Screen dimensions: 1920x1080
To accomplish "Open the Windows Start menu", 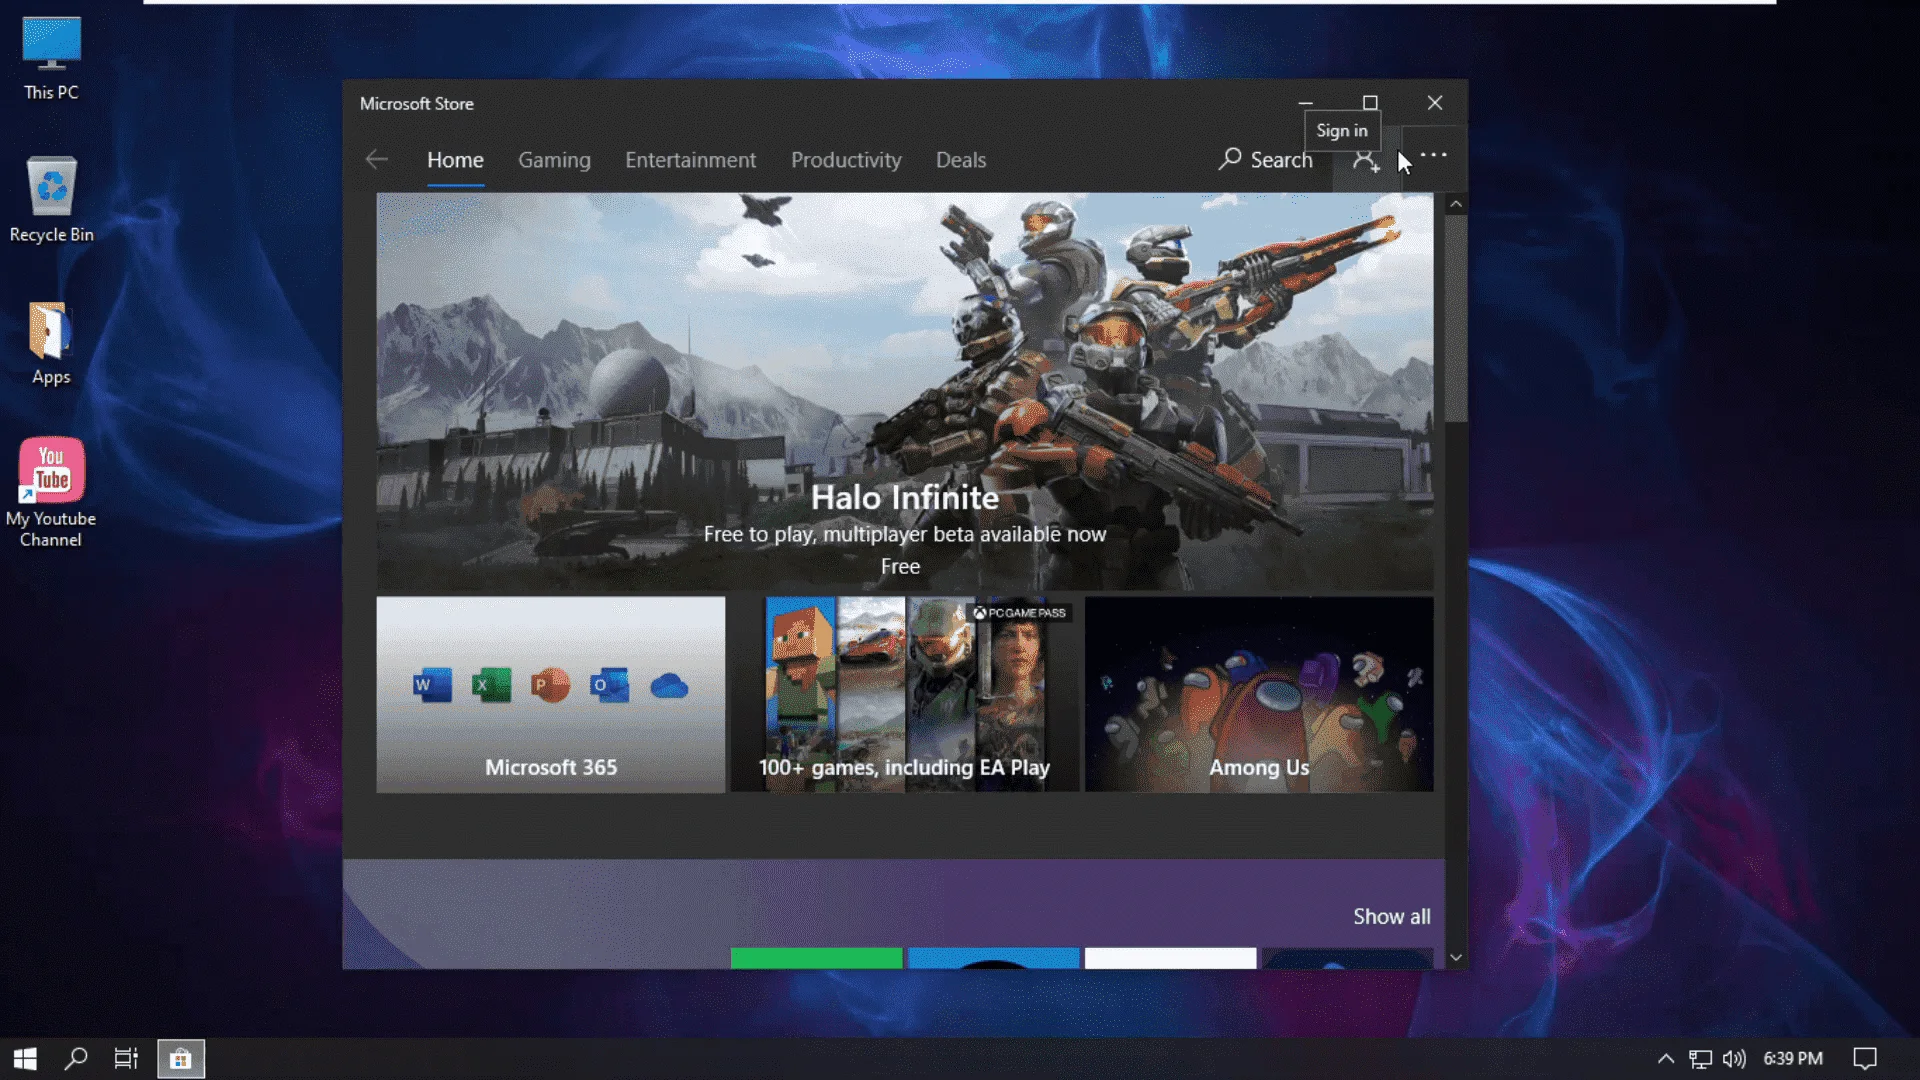I will point(25,1058).
